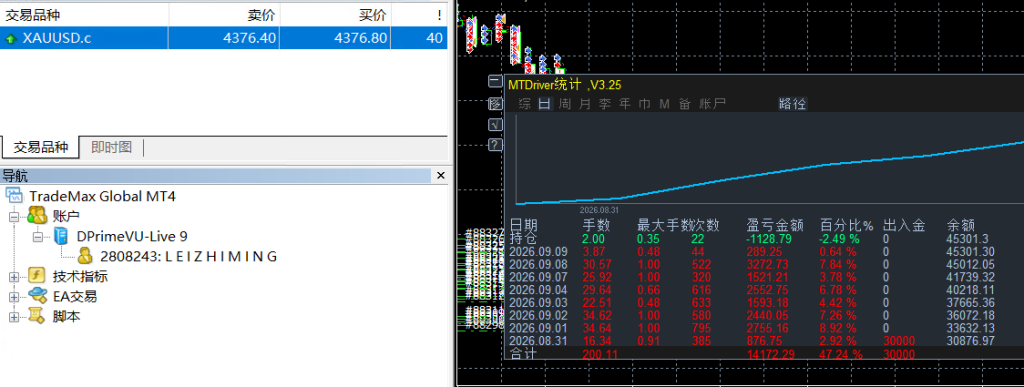1024x387 pixels.
Task: Collapse the DPrimeVU-Live 9 node
Action: [x=38, y=236]
